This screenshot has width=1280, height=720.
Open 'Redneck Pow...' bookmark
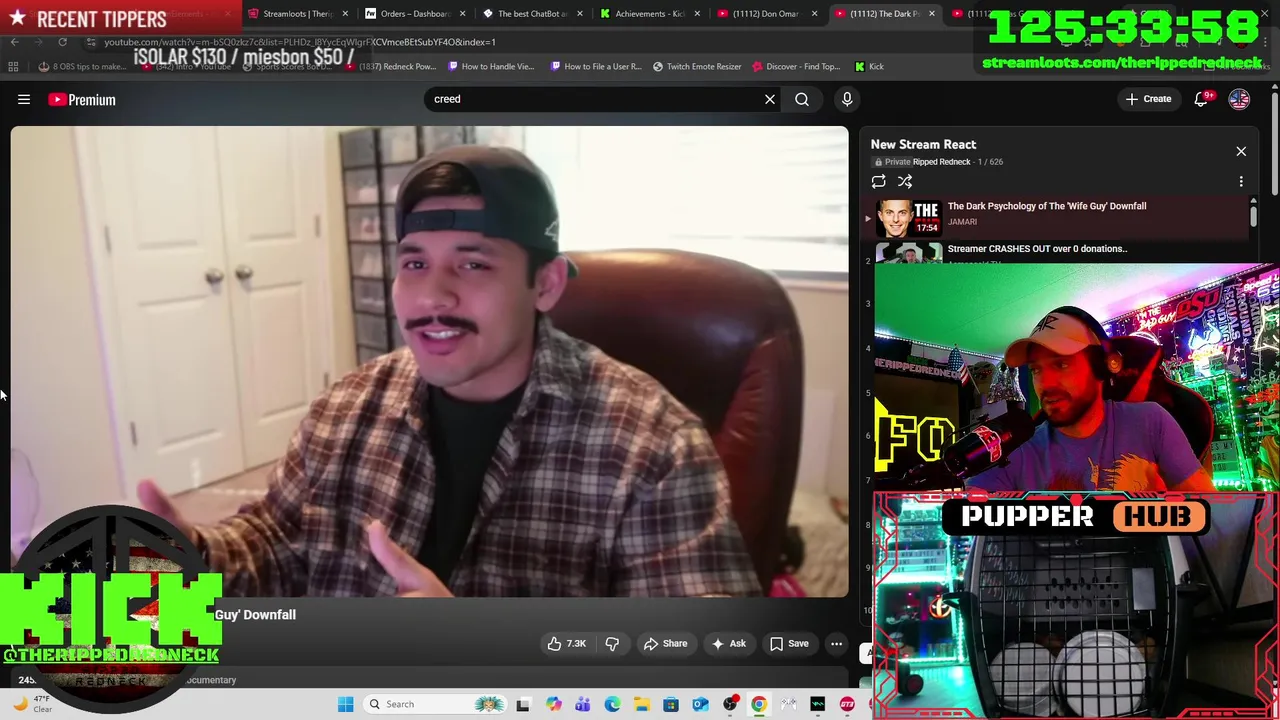pyautogui.click(x=390, y=67)
